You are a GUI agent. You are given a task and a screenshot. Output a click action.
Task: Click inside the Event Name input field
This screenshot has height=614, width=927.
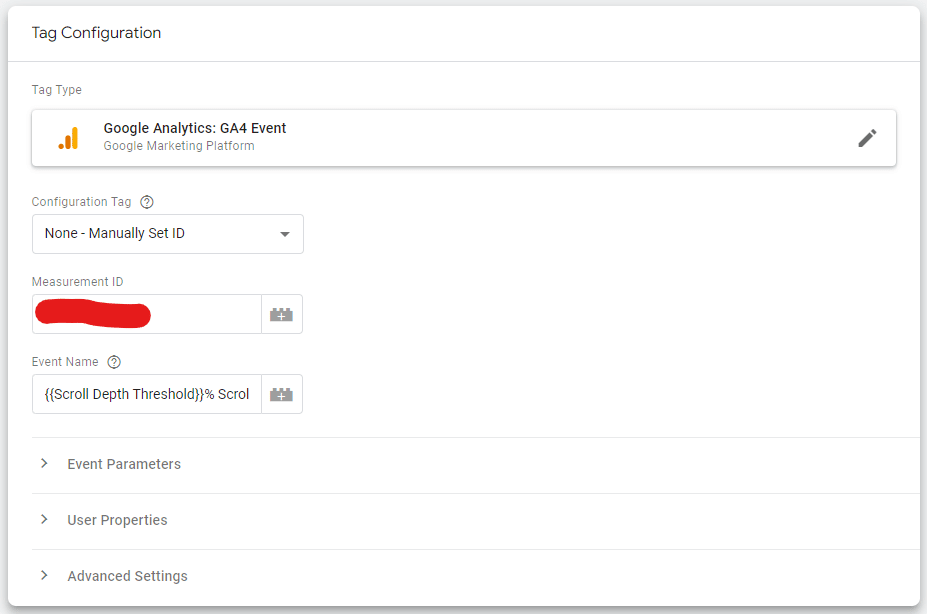coord(147,394)
